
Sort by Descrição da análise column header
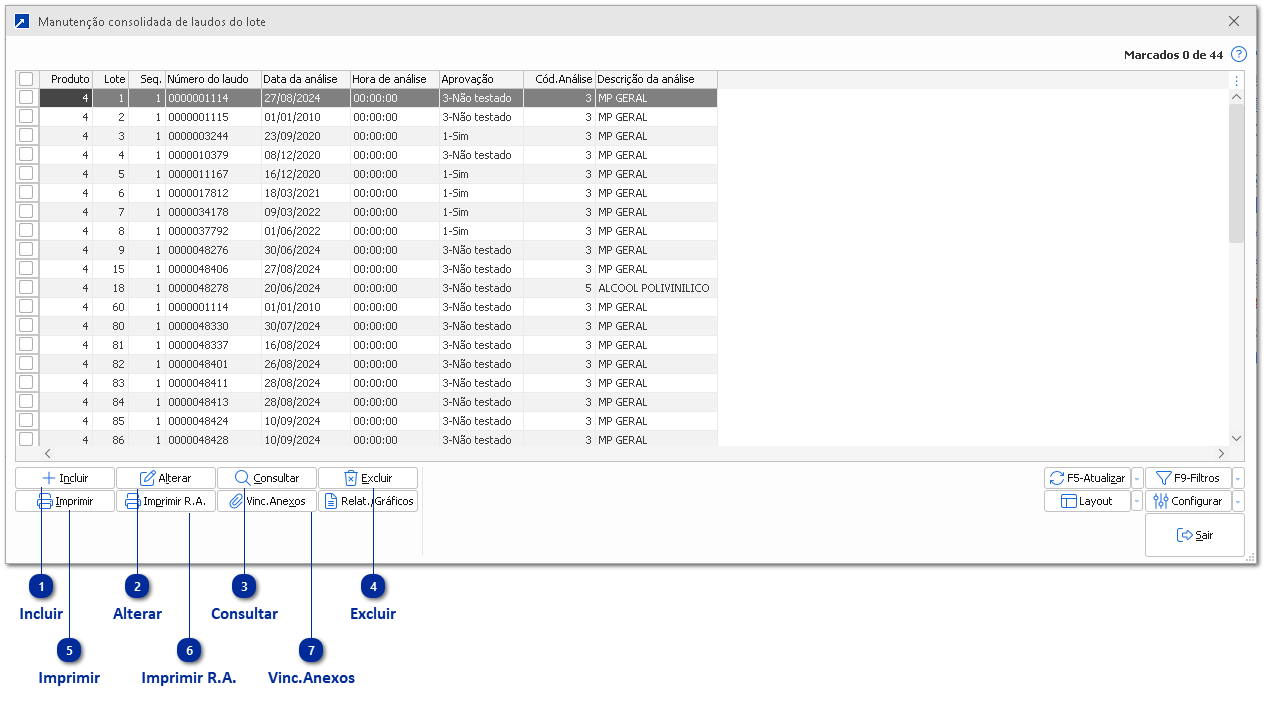point(656,79)
